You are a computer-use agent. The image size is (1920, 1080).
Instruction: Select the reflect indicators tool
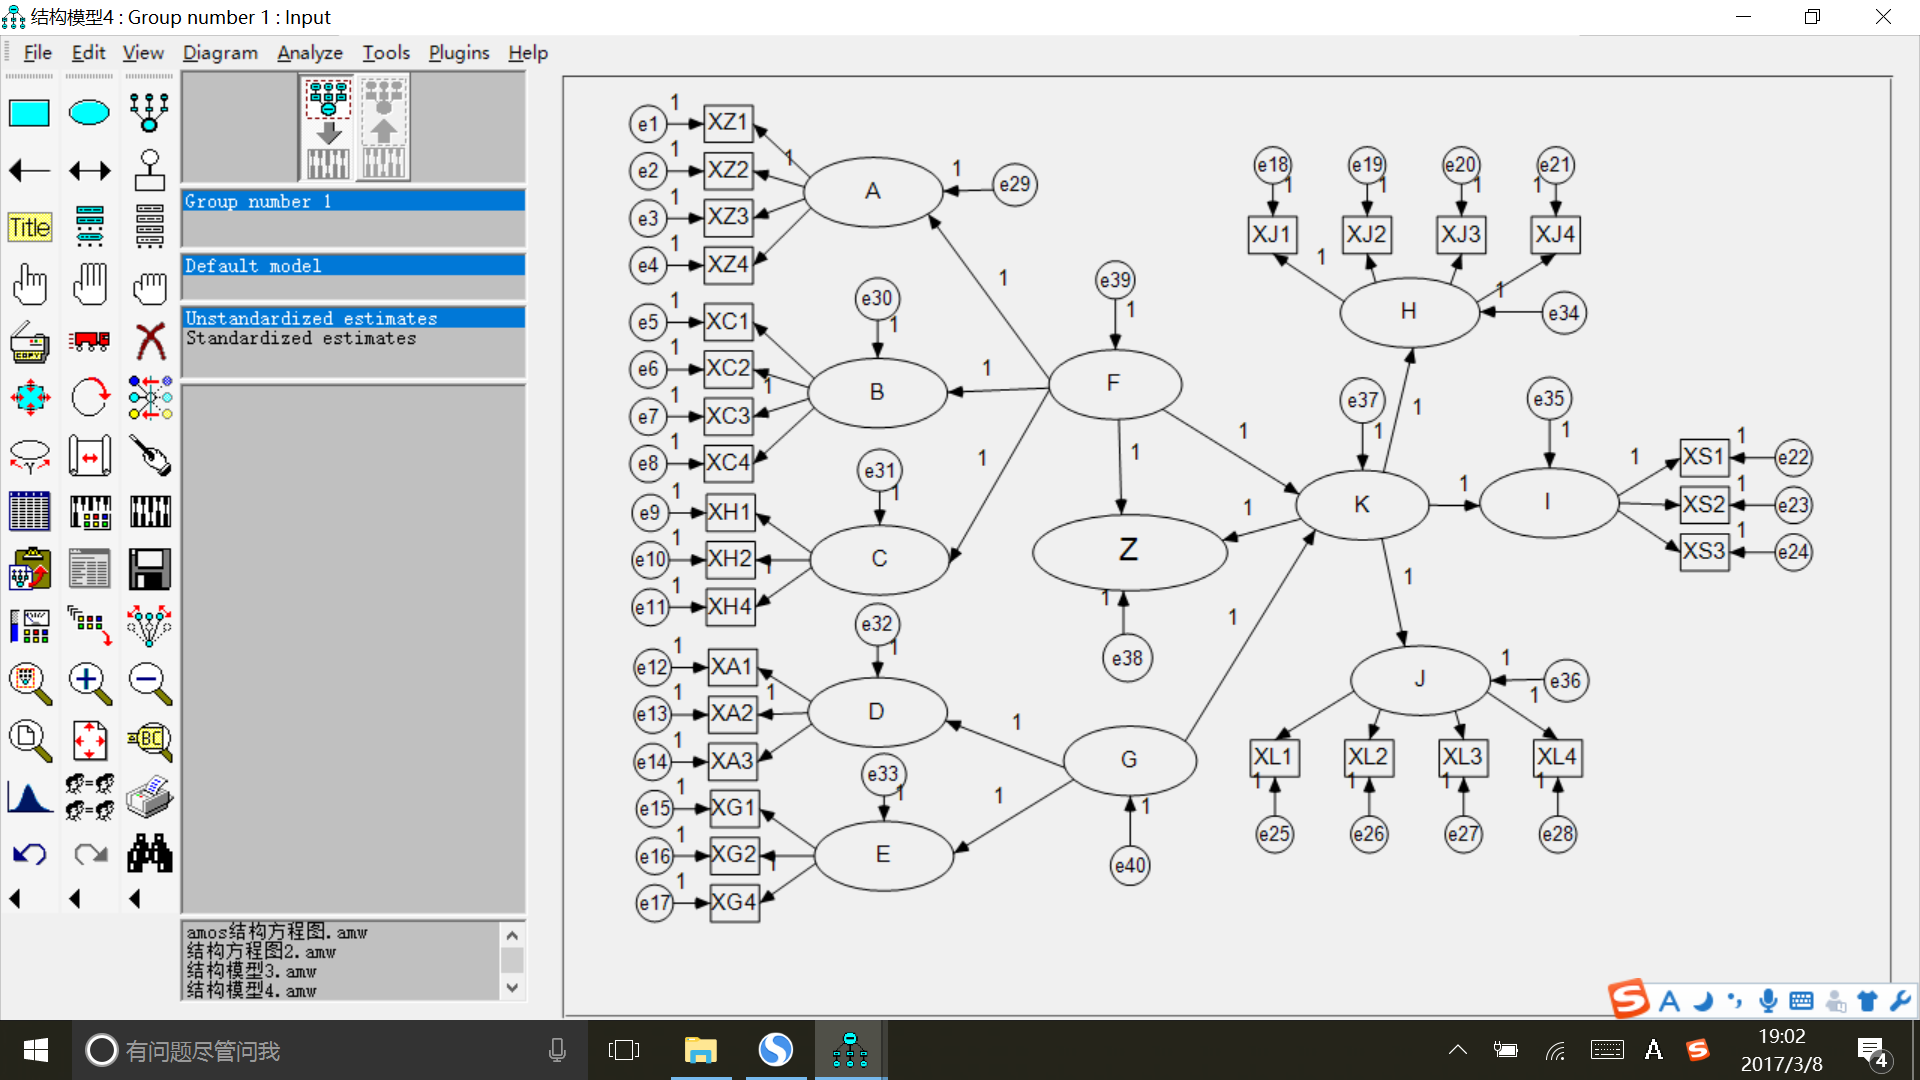click(149, 398)
